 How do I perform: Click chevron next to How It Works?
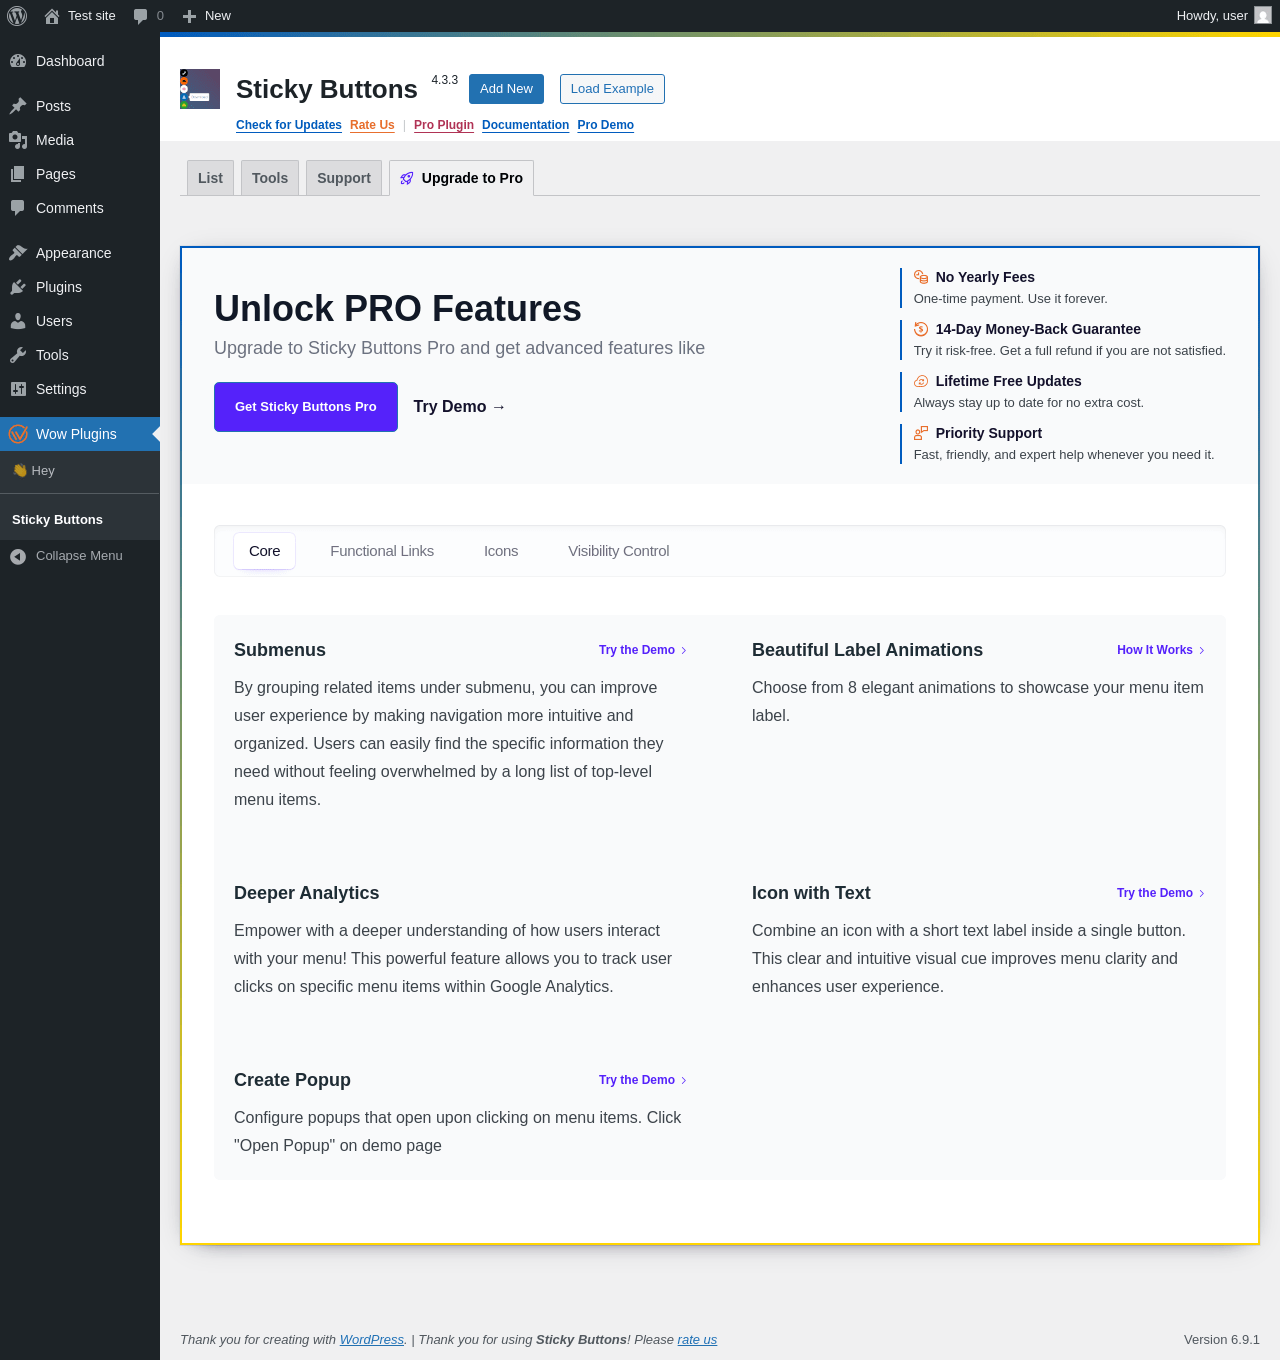1202,650
